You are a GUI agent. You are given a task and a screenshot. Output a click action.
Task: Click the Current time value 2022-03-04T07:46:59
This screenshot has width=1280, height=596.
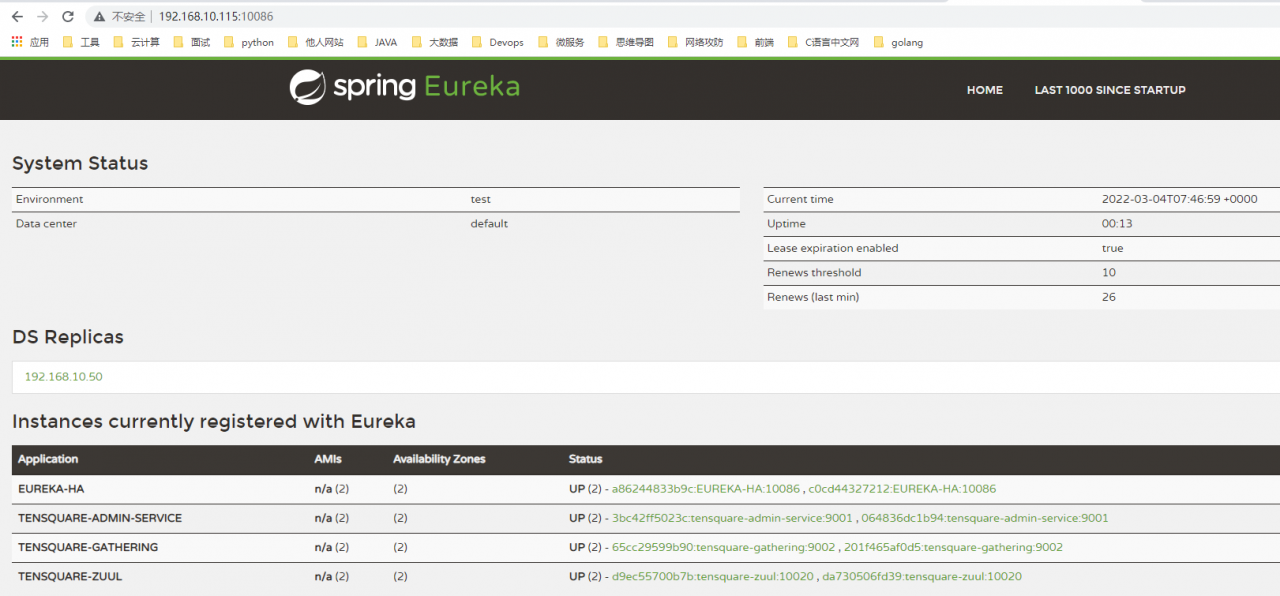[1180, 199]
